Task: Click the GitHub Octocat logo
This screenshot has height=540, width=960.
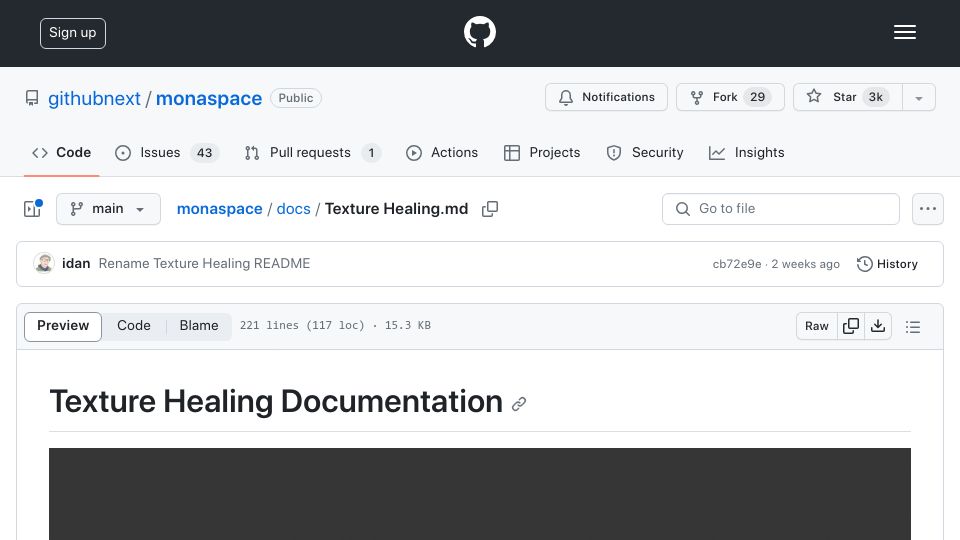Action: pos(479,32)
